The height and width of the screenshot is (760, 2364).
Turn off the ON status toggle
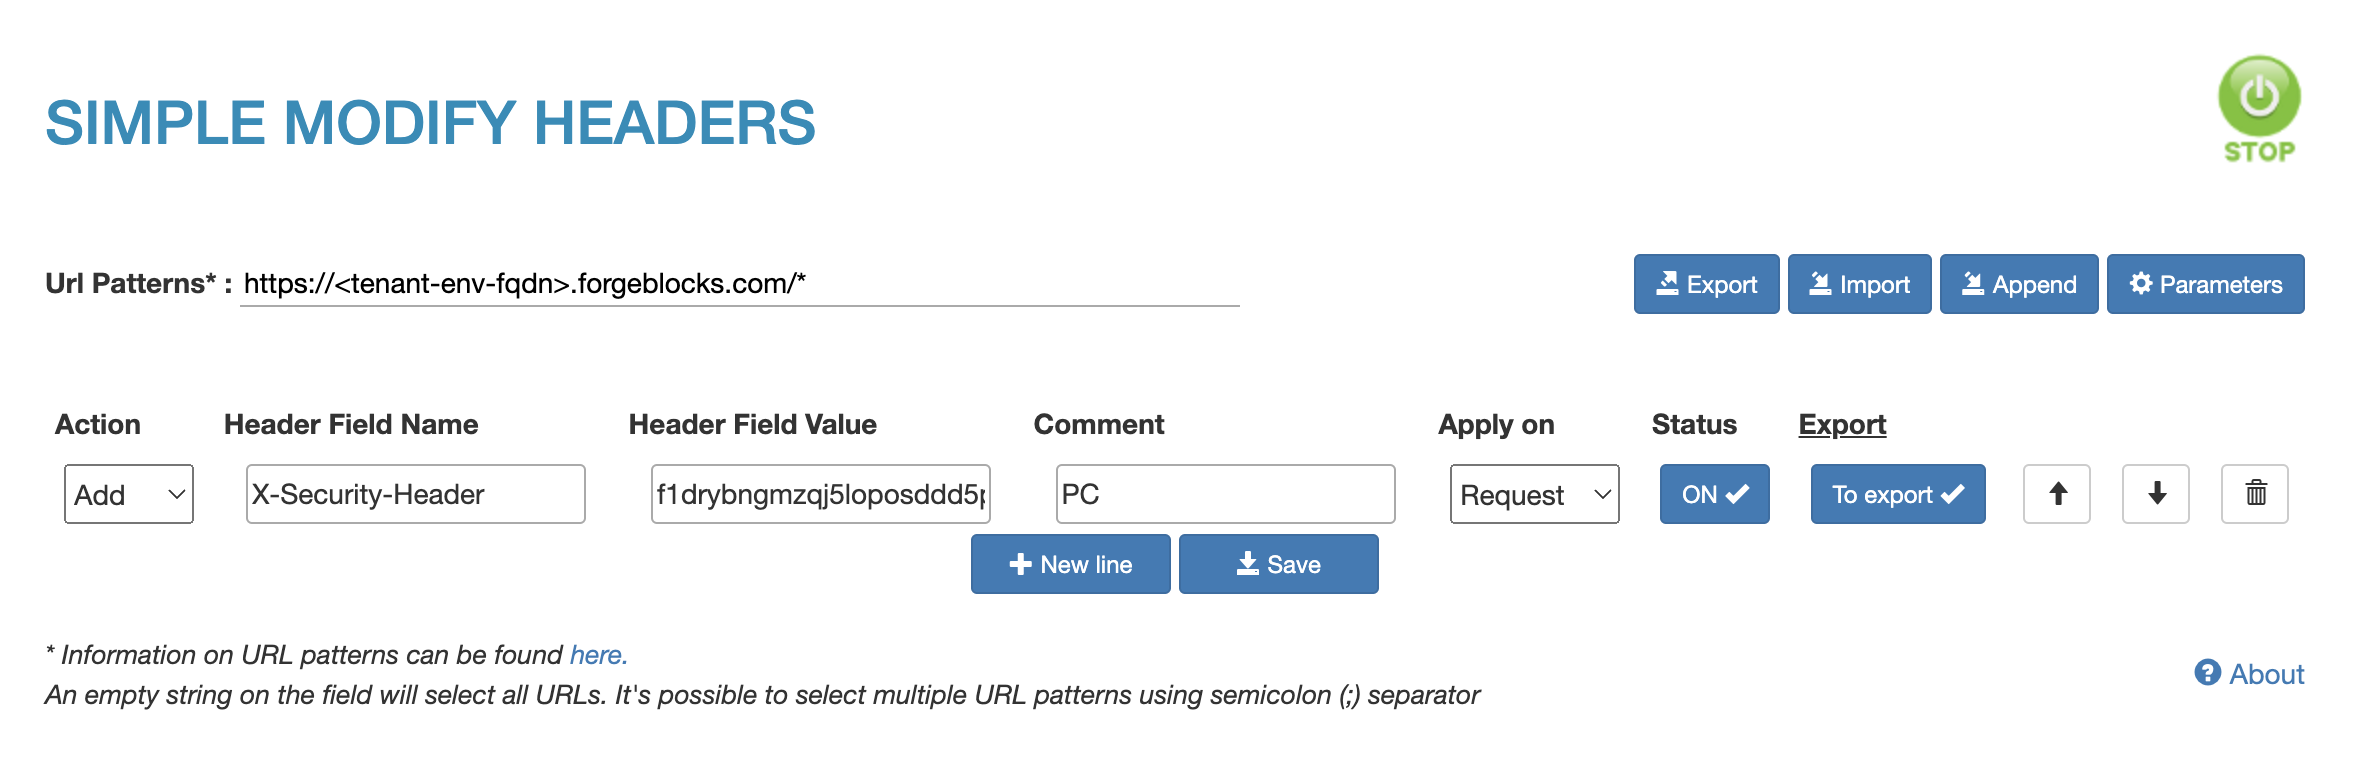[x=1713, y=493]
